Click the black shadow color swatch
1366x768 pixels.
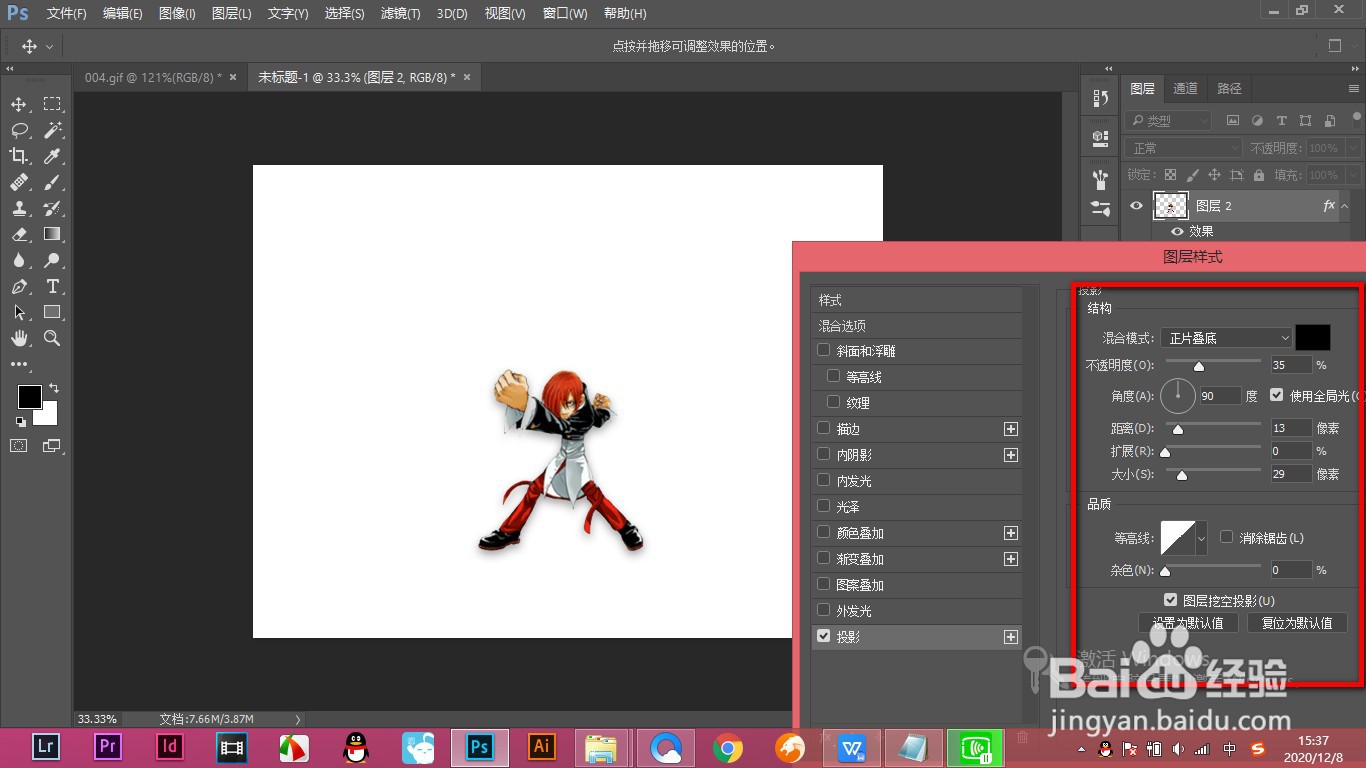click(x=1313, y=337)
